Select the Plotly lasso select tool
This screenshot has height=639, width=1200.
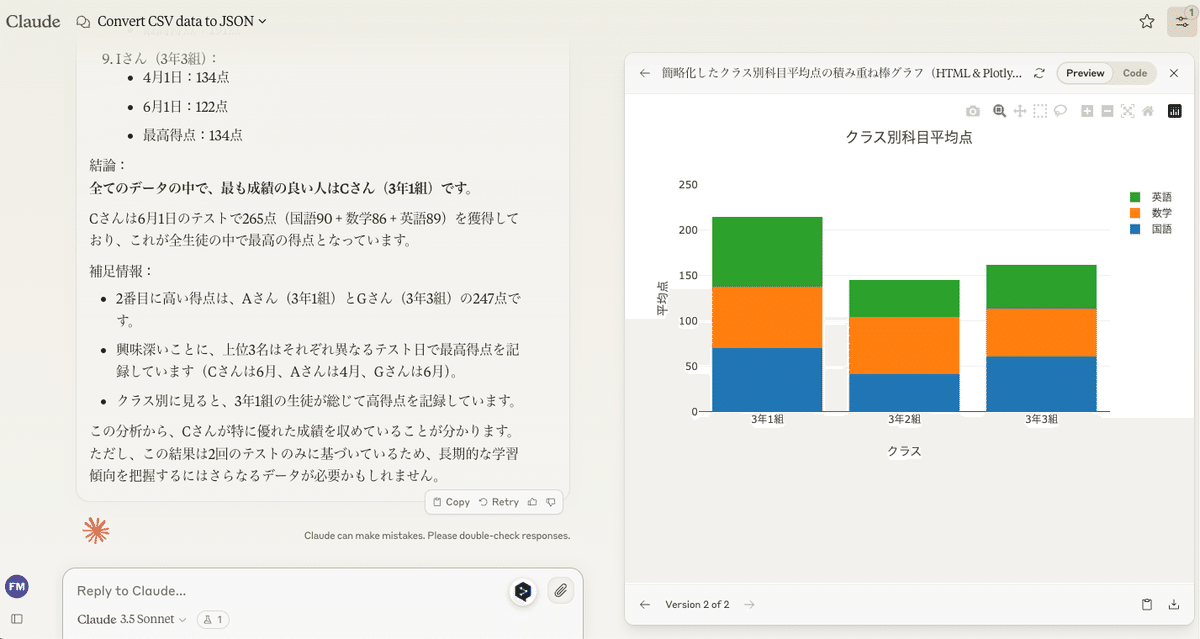pyautogui.click(x=1060, y=111)
